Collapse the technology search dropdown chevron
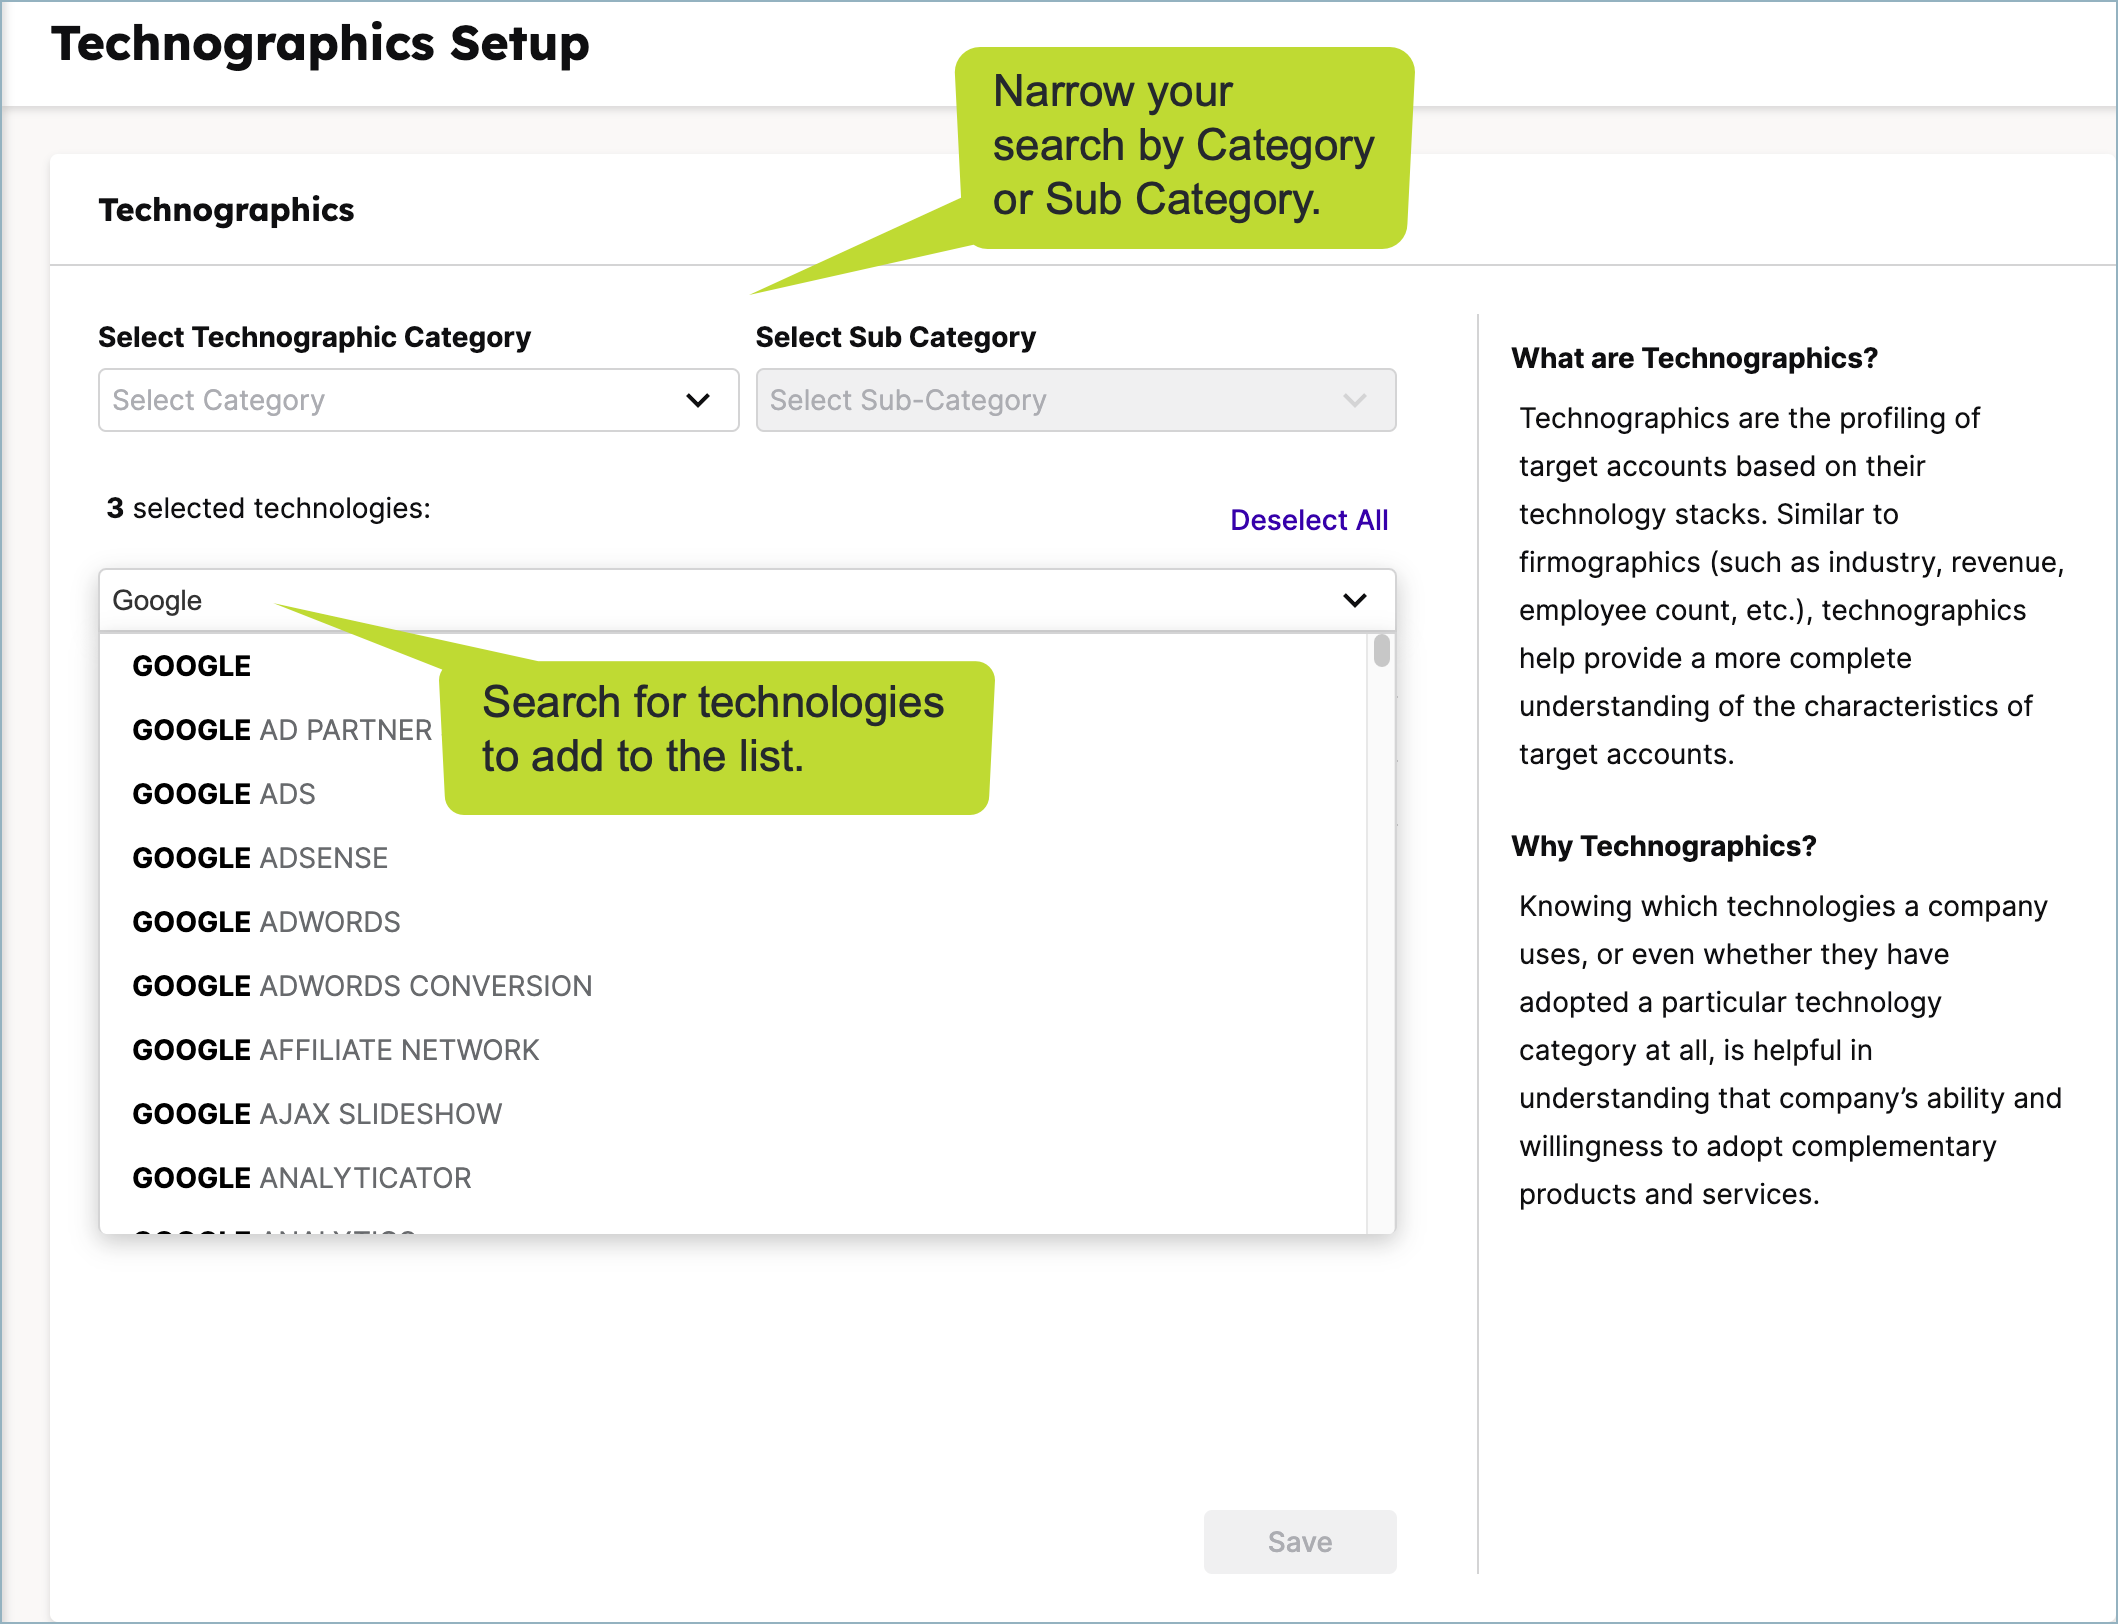This screenshot has height=1624, width=2118. (1355, 600)
